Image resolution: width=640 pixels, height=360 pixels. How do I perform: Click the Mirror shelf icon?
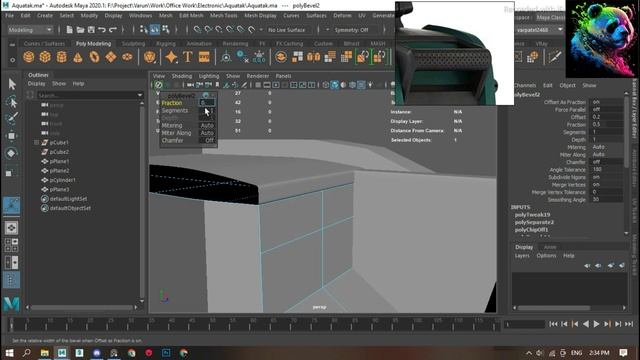point(313,57)
